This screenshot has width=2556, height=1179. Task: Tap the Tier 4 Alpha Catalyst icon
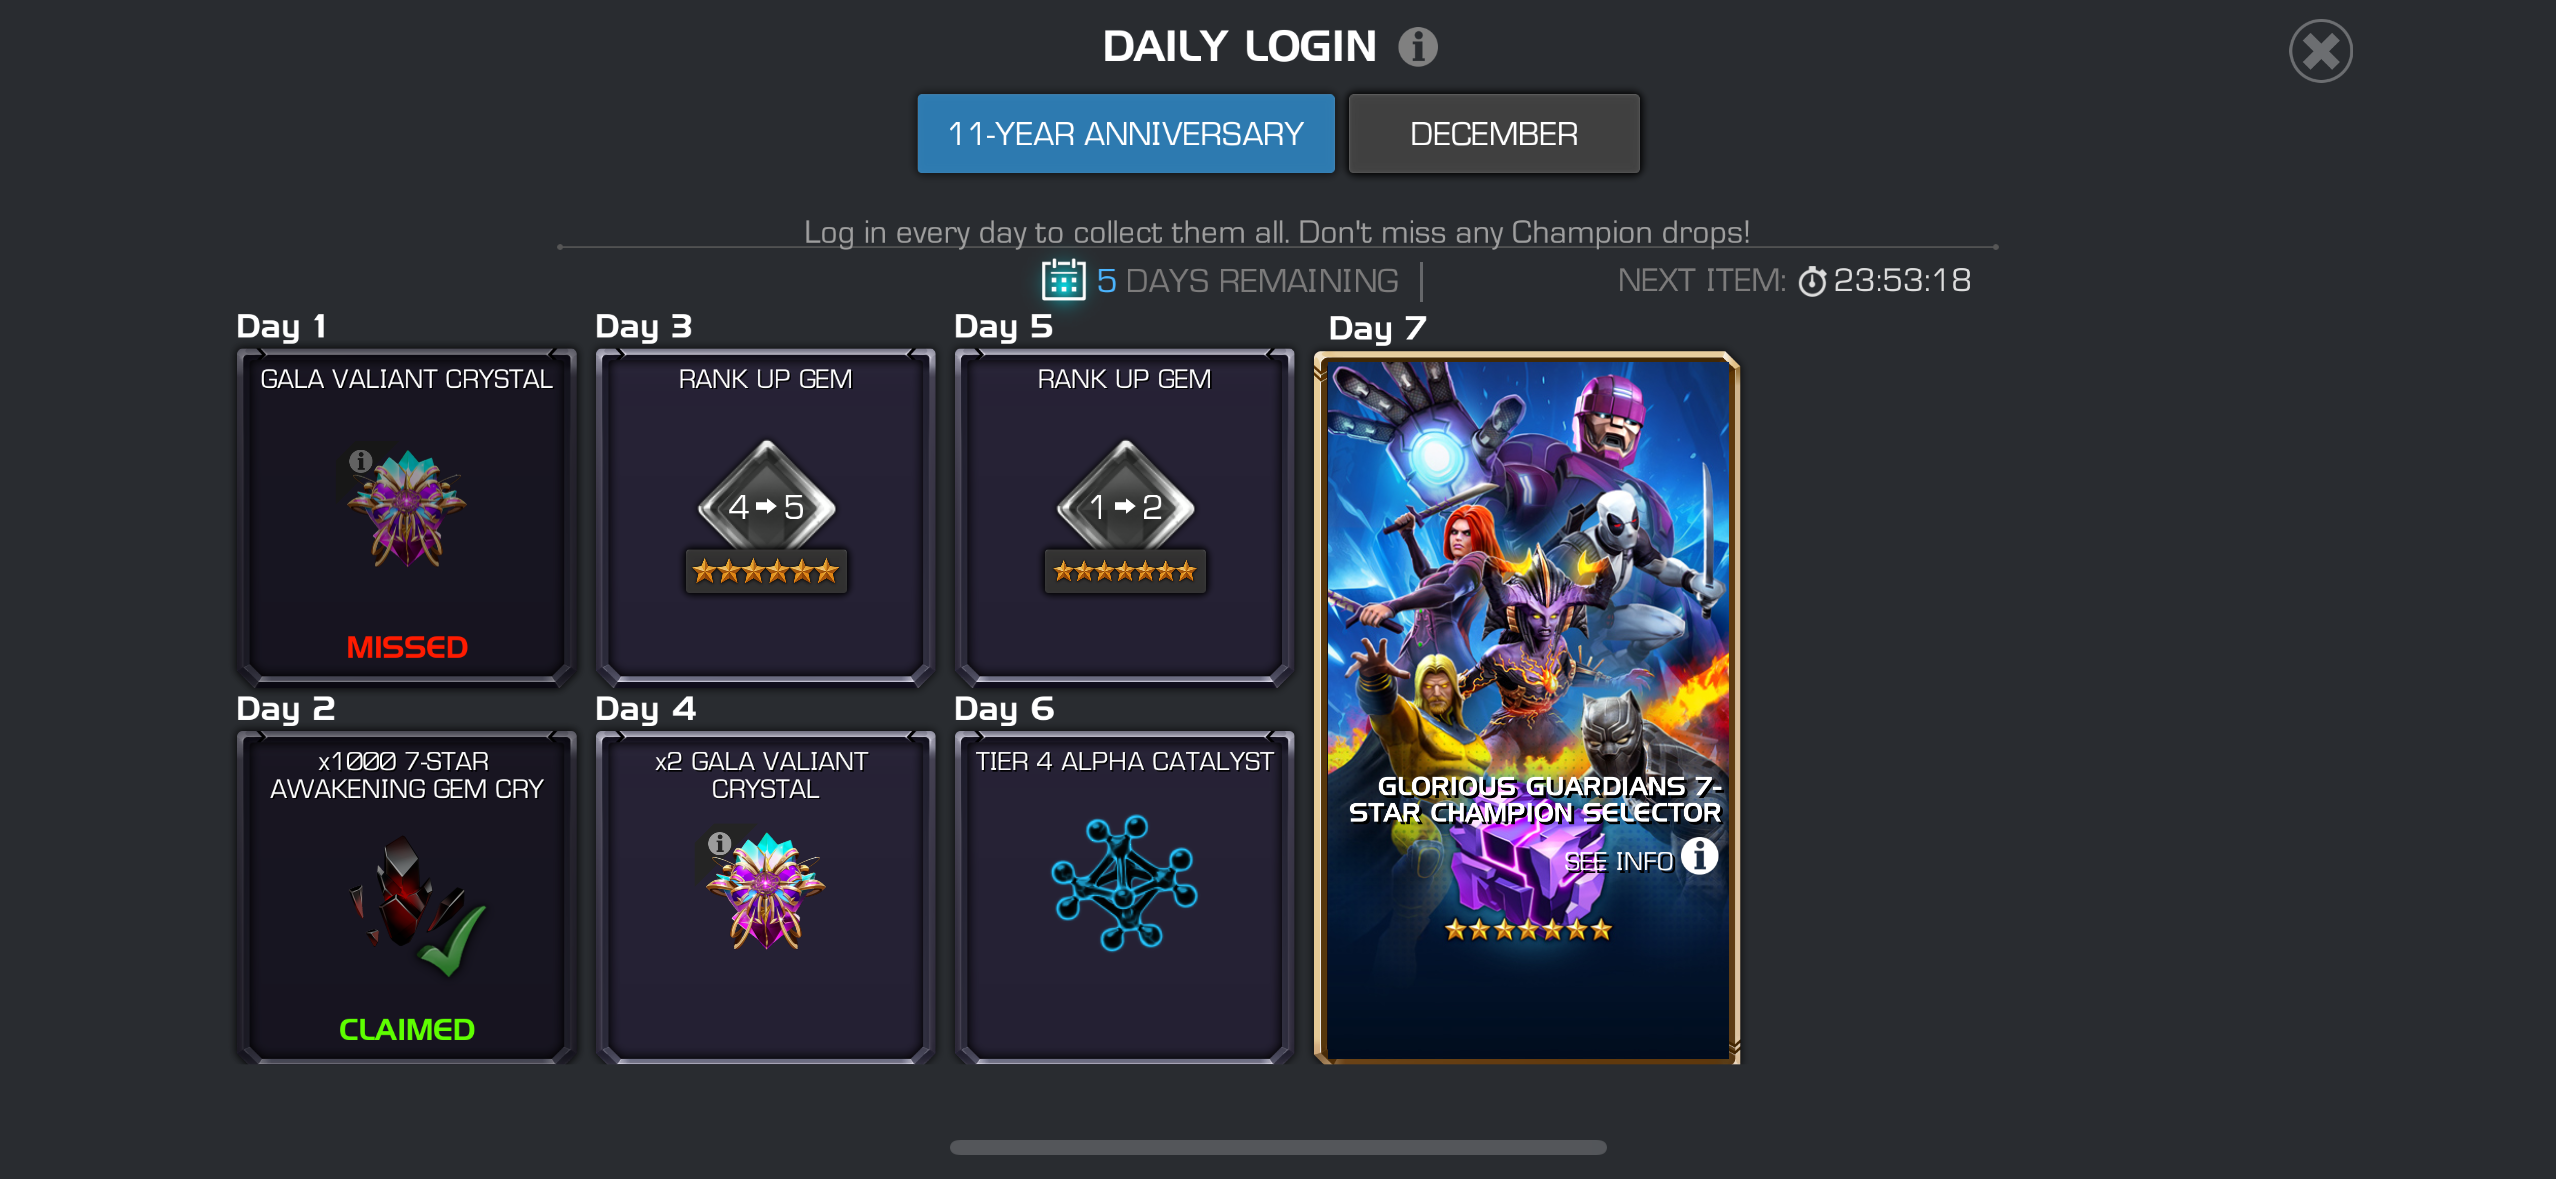(1124, 882)
